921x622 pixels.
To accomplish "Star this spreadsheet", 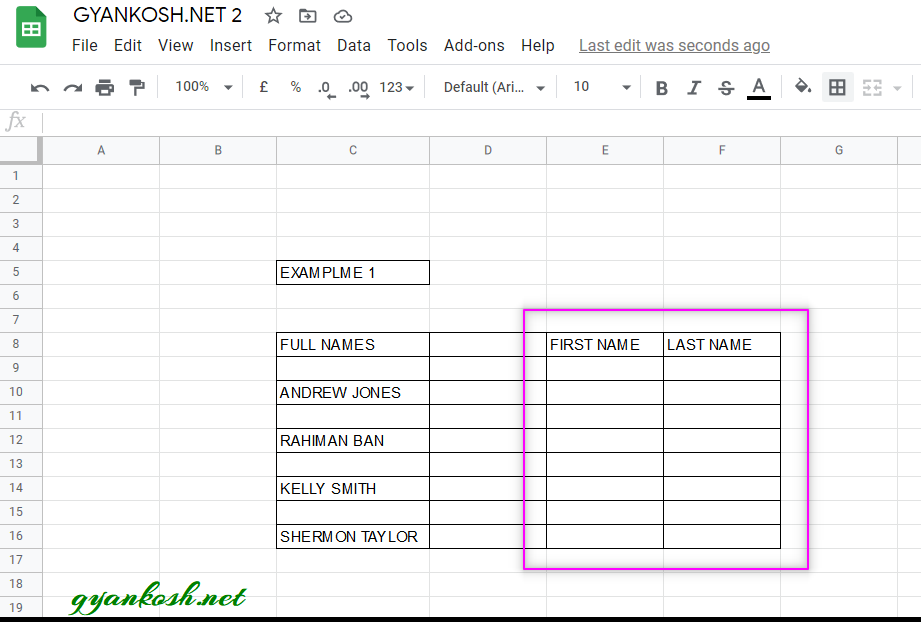I will point(272,16).
